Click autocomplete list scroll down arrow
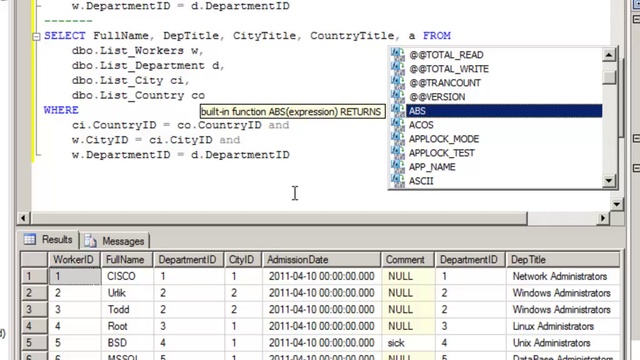This screenshot has height=360, width=640. pos(609,180)
